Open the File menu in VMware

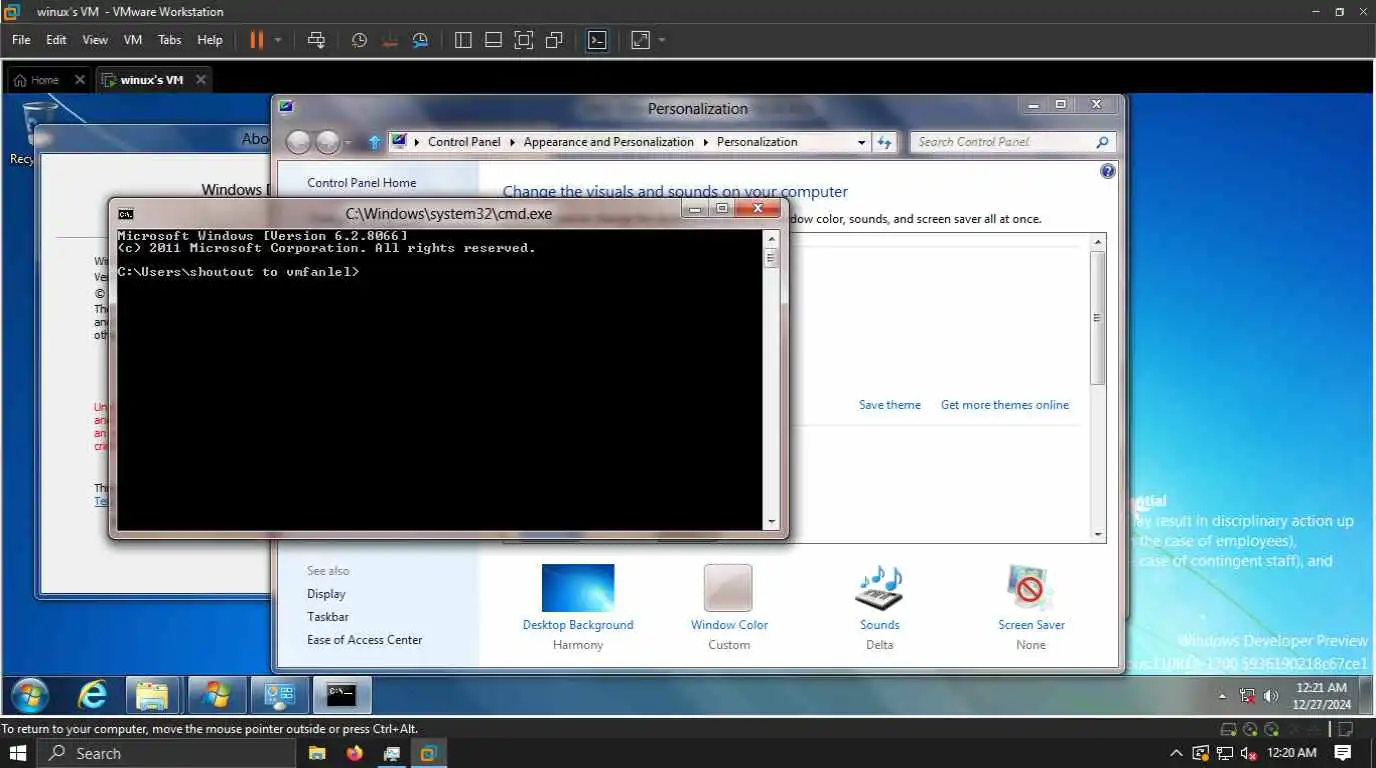21,40
